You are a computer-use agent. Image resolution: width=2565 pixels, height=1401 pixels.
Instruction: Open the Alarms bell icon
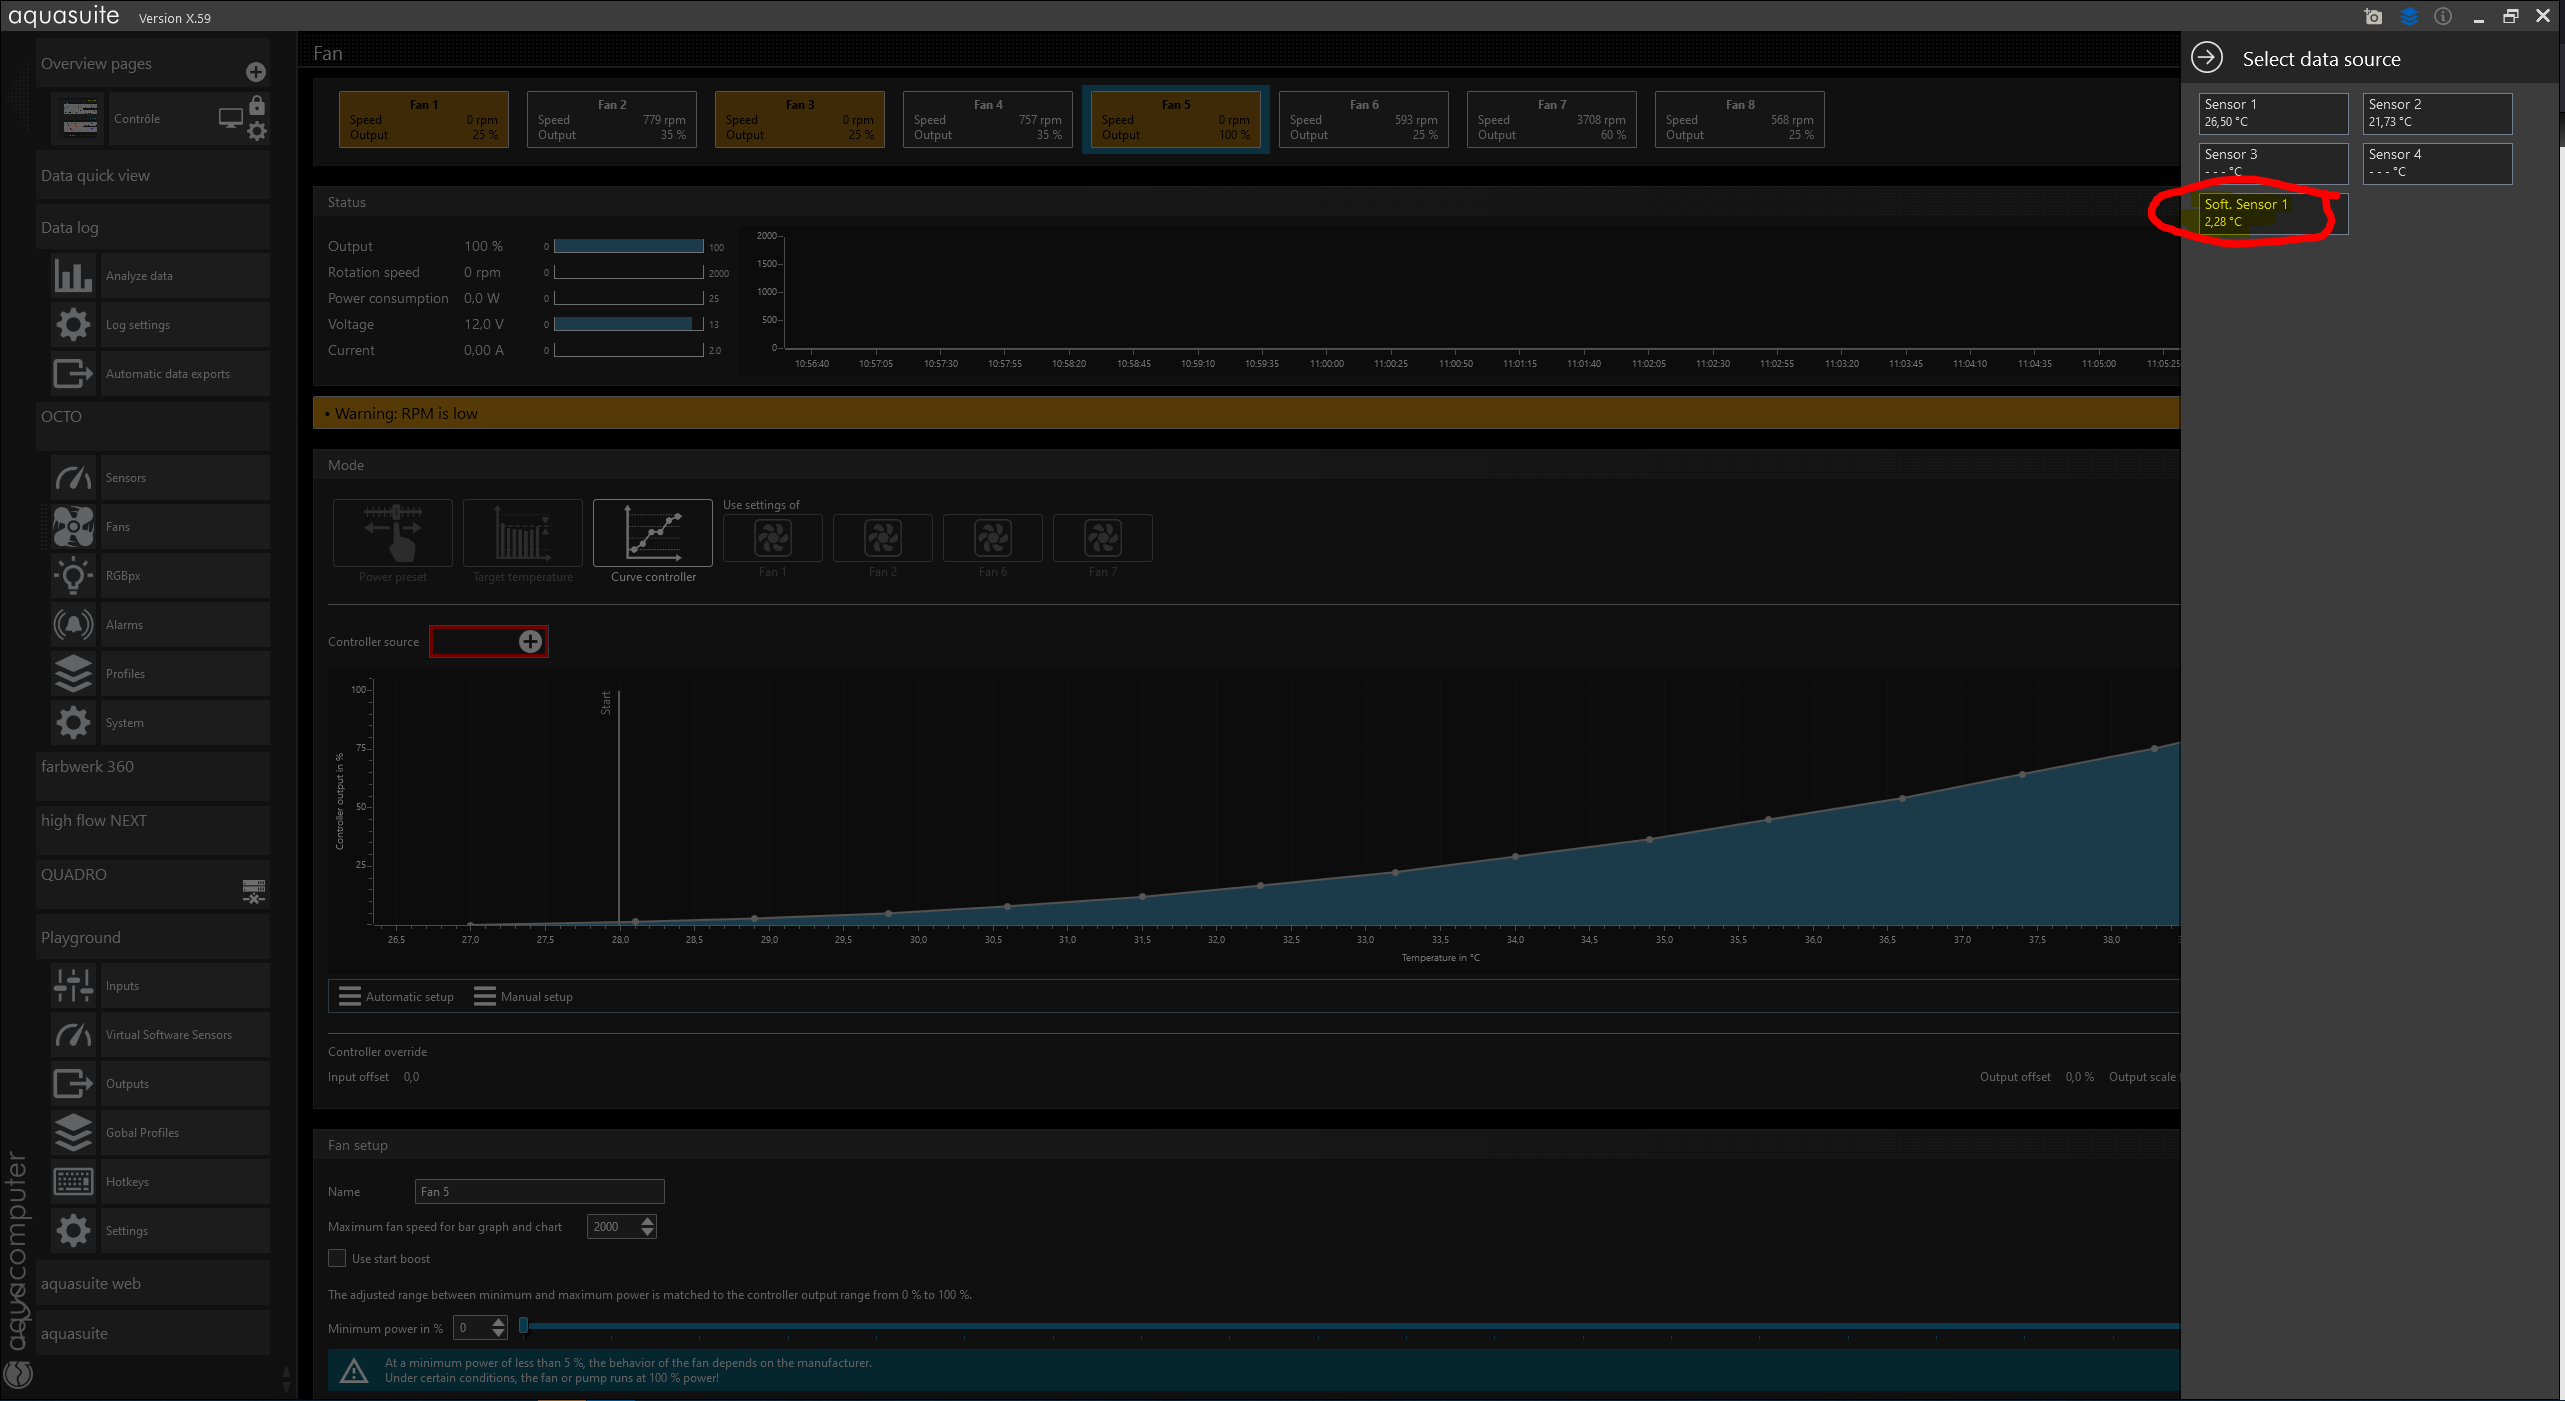[x=73, y=625]
